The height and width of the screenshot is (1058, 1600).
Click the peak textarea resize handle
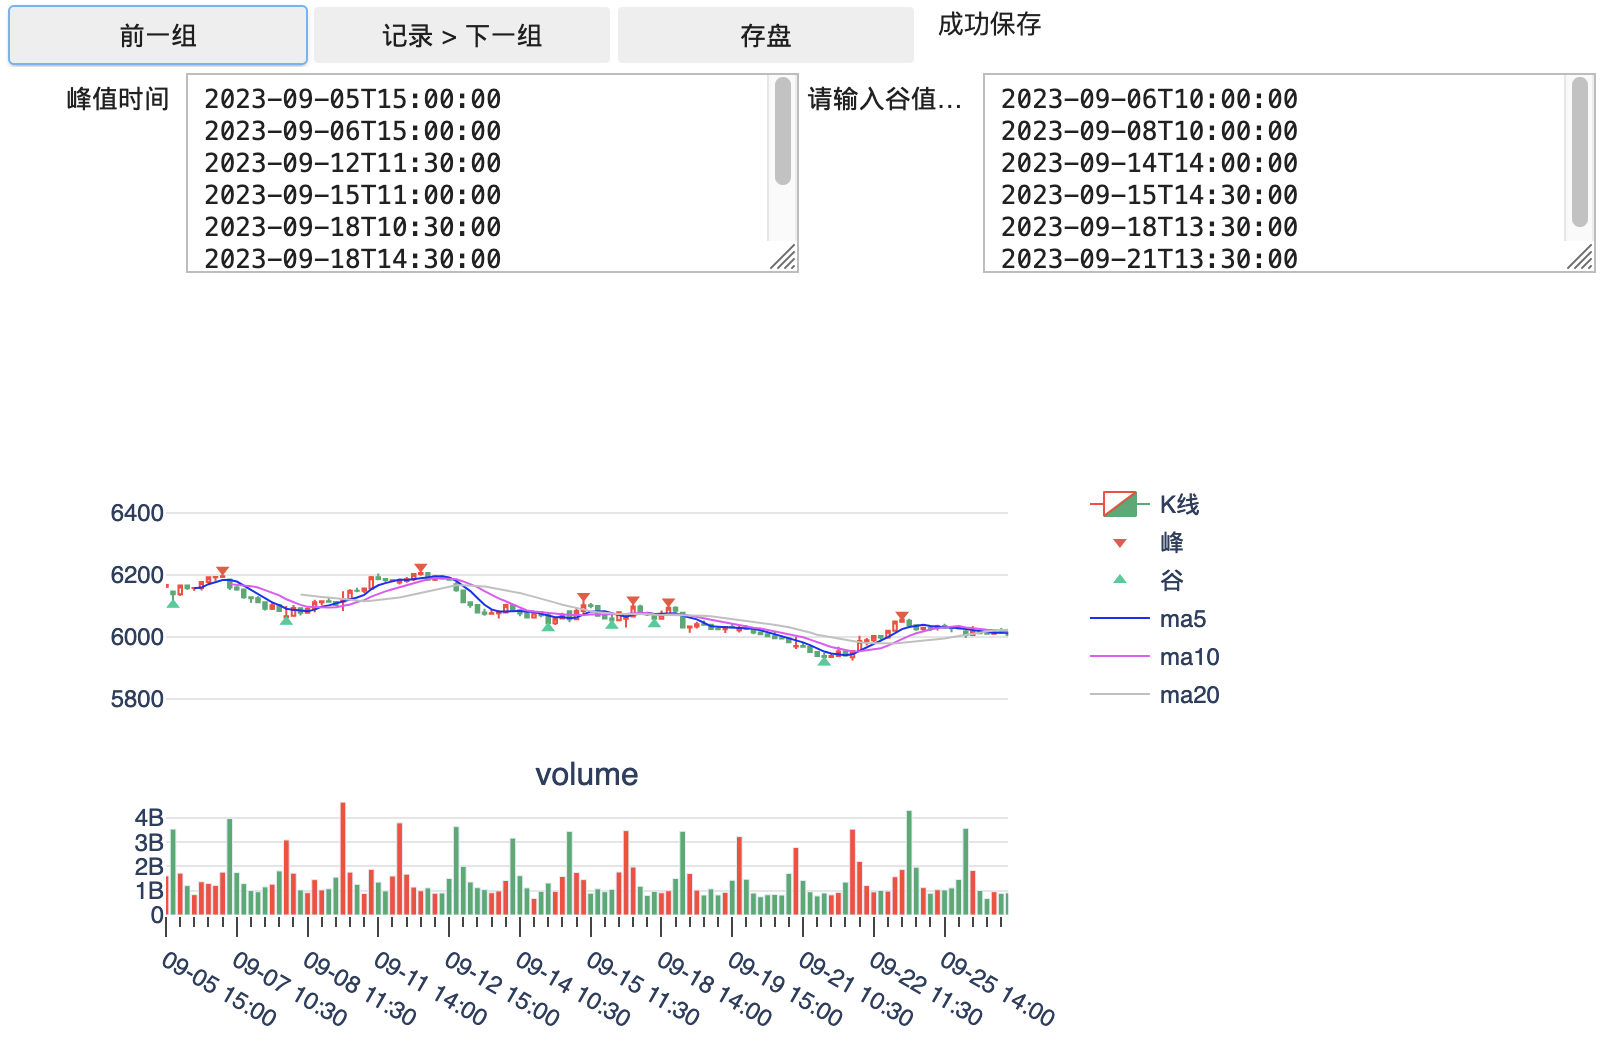[x=785, y=259]
